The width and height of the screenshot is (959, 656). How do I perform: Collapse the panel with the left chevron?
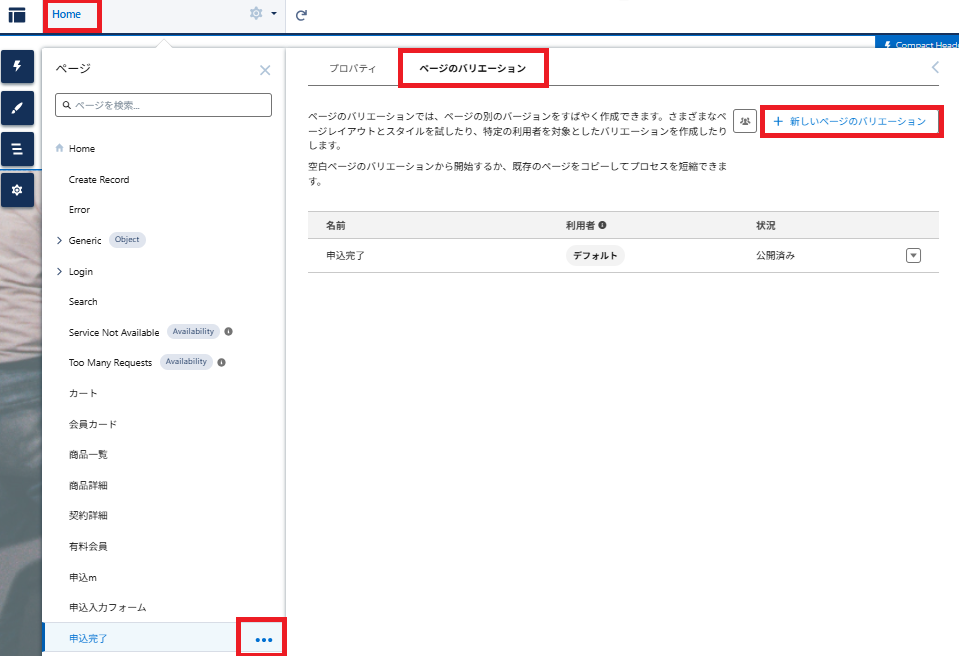tap(935, 68)
